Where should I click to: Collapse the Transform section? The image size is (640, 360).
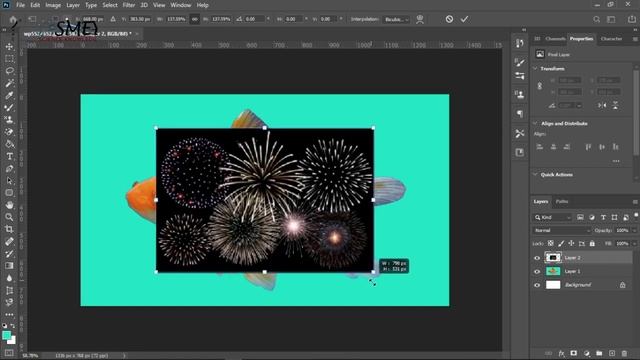pos(535,69)
